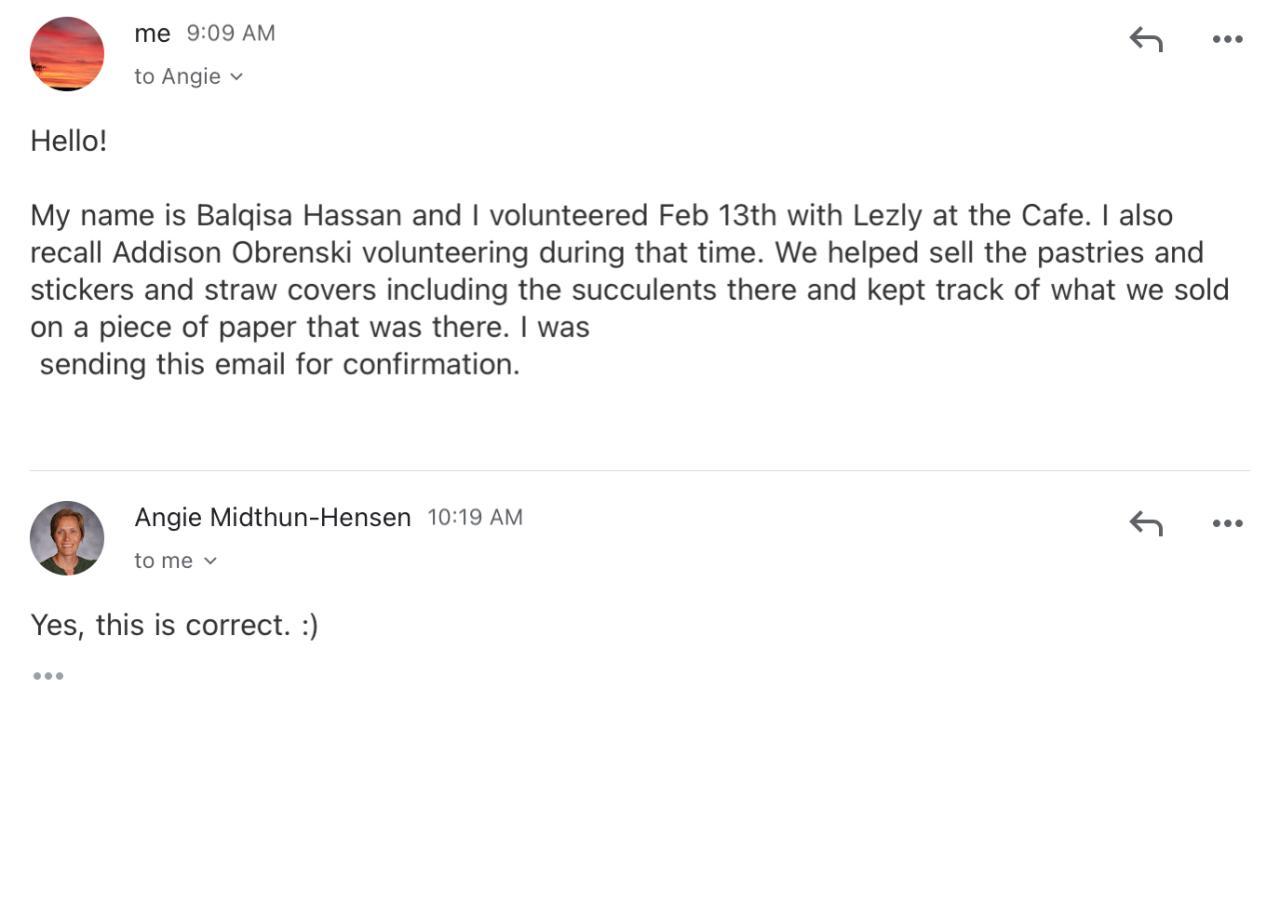Click the "sending this email for confirmation." line
Viewport: 1280px width, 920px height.
point(280,364)
